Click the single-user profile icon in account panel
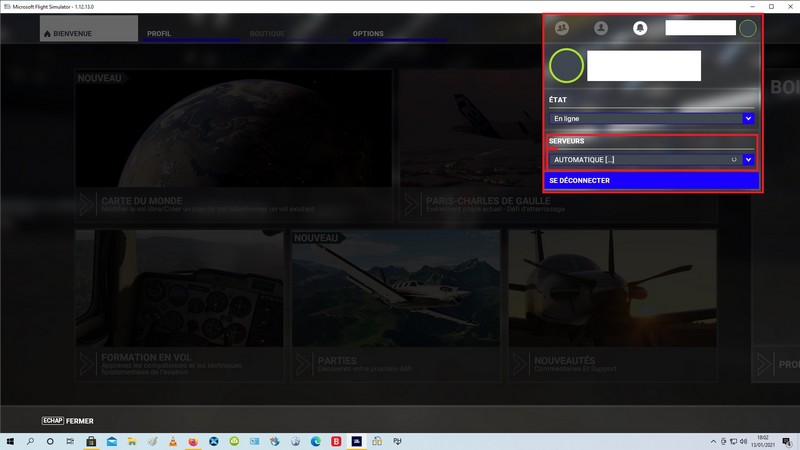The height and width of the screenshot is (450, 800). coord(601,28)
